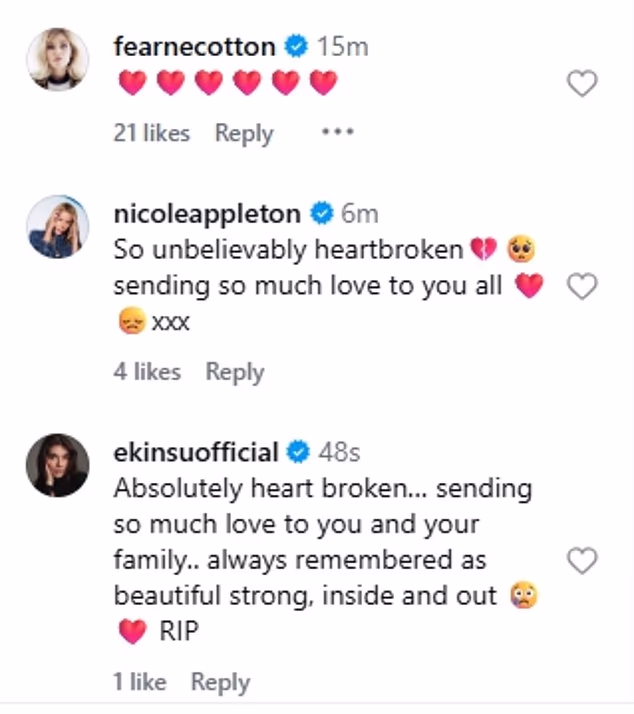View 4 likes on nicoleappleton's comment
Image resolution: width=634 pixels, height=714 pixels.
click(x=147, y=372)
